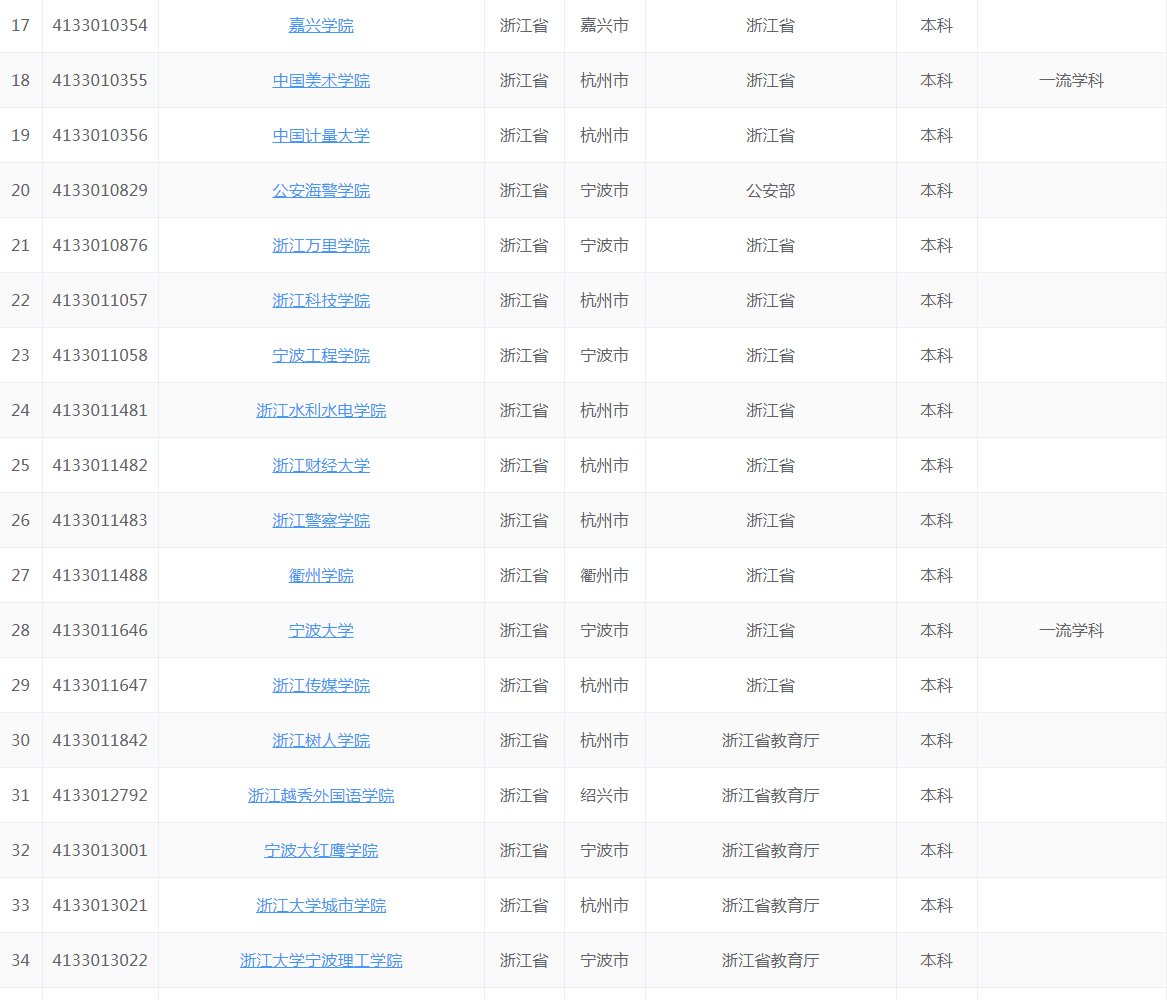Image resolution: width=1167 pixels, height=1000 pixels.
Task: Click 宁波市 in the 公安海警学院 row
Action: (604, 190)
